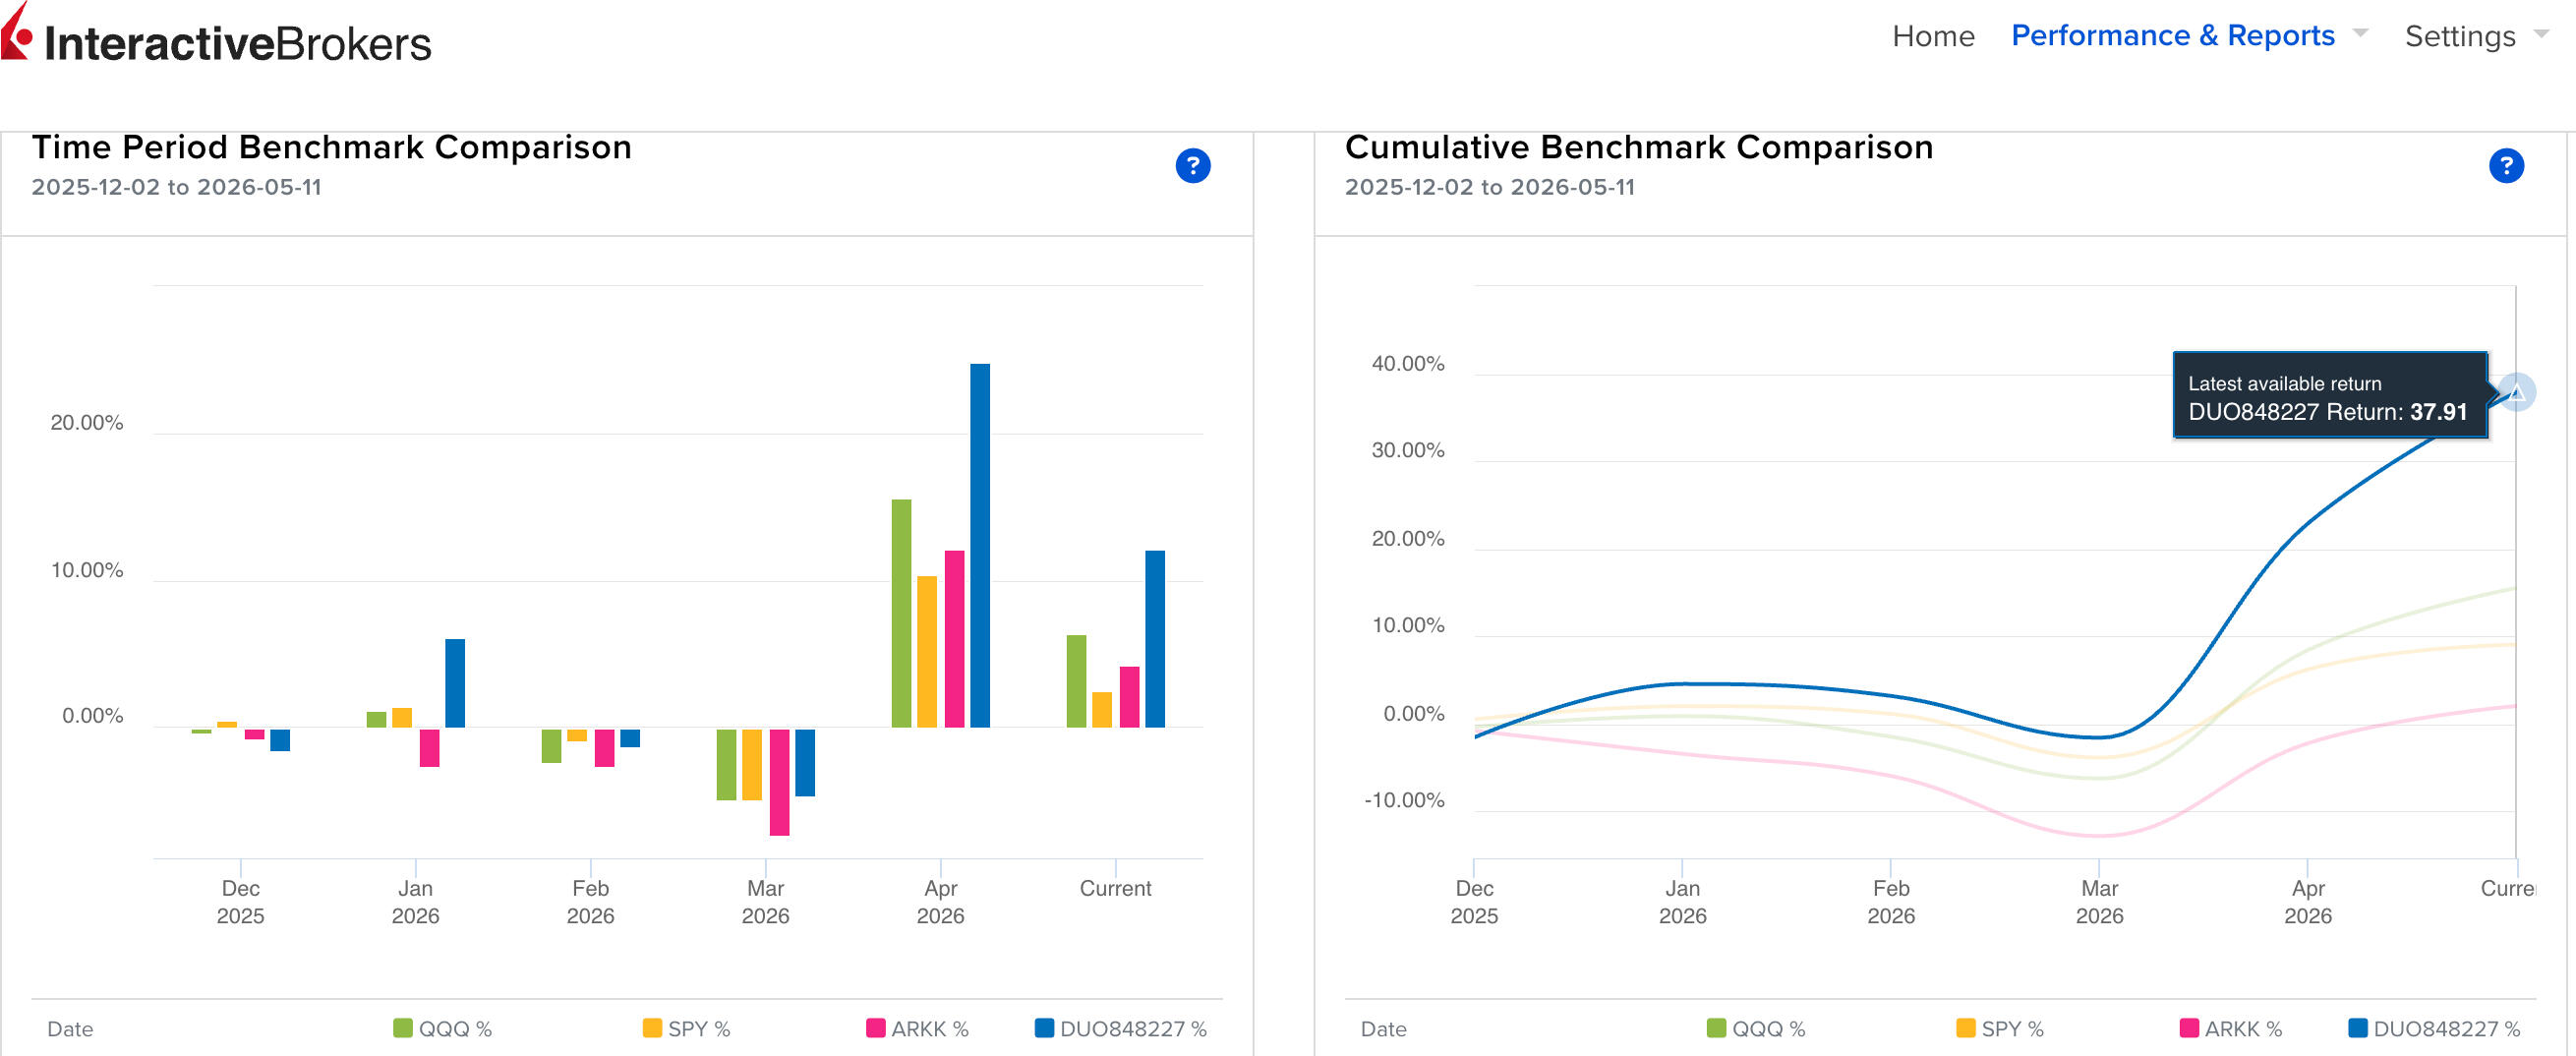The image size is (2576, 1056).
Task: Toggle DUO848227 % in time period legend
Action: 1120,1028
